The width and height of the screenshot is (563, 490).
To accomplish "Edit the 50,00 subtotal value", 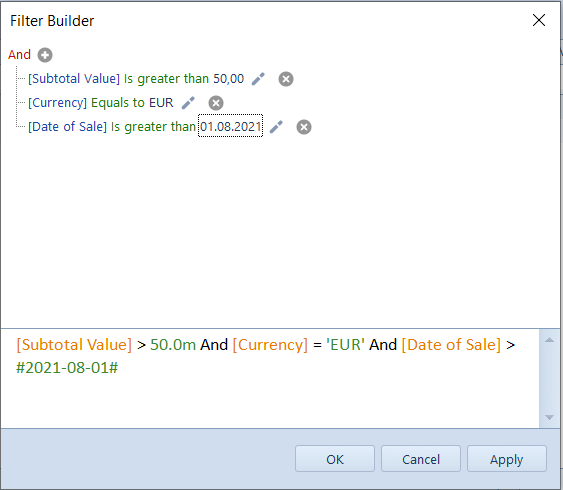I will pyautogui.click(x=229, y=79).
